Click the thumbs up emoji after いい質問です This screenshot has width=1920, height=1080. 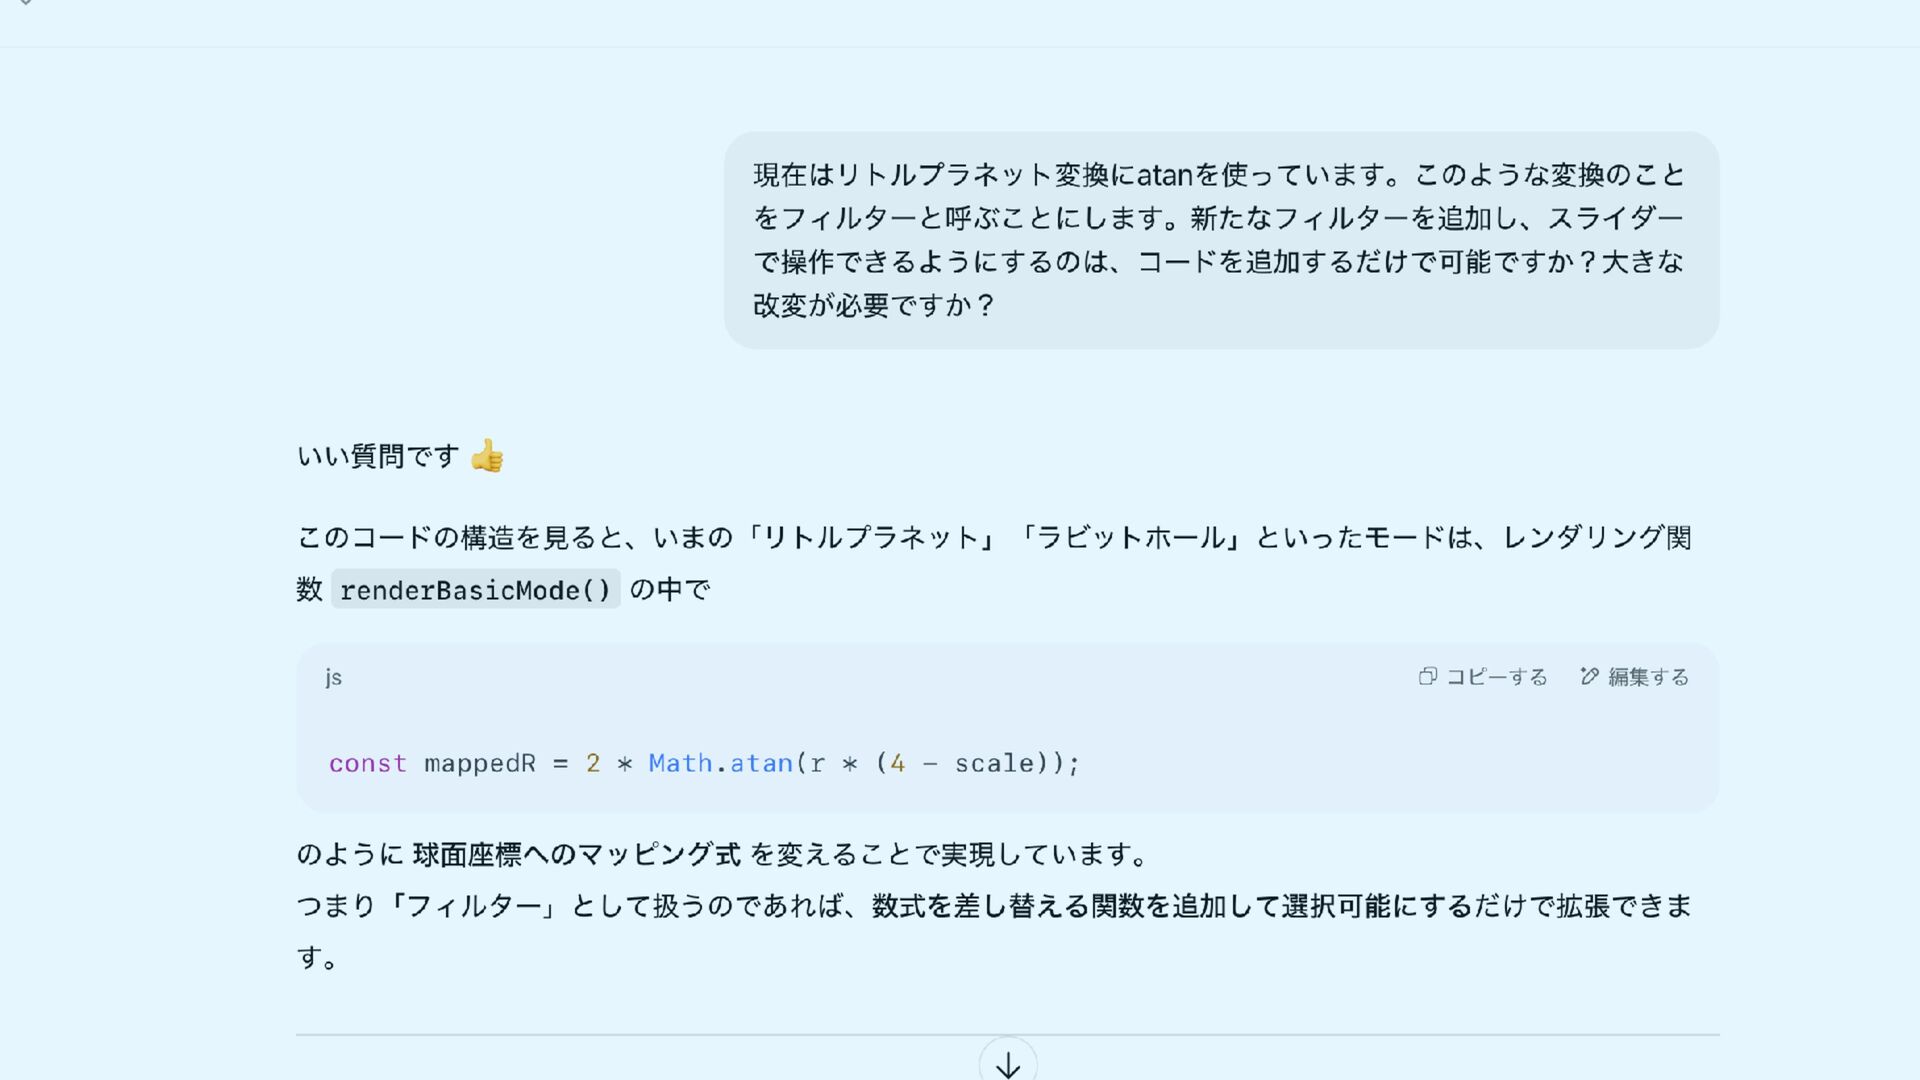[487, 456]
